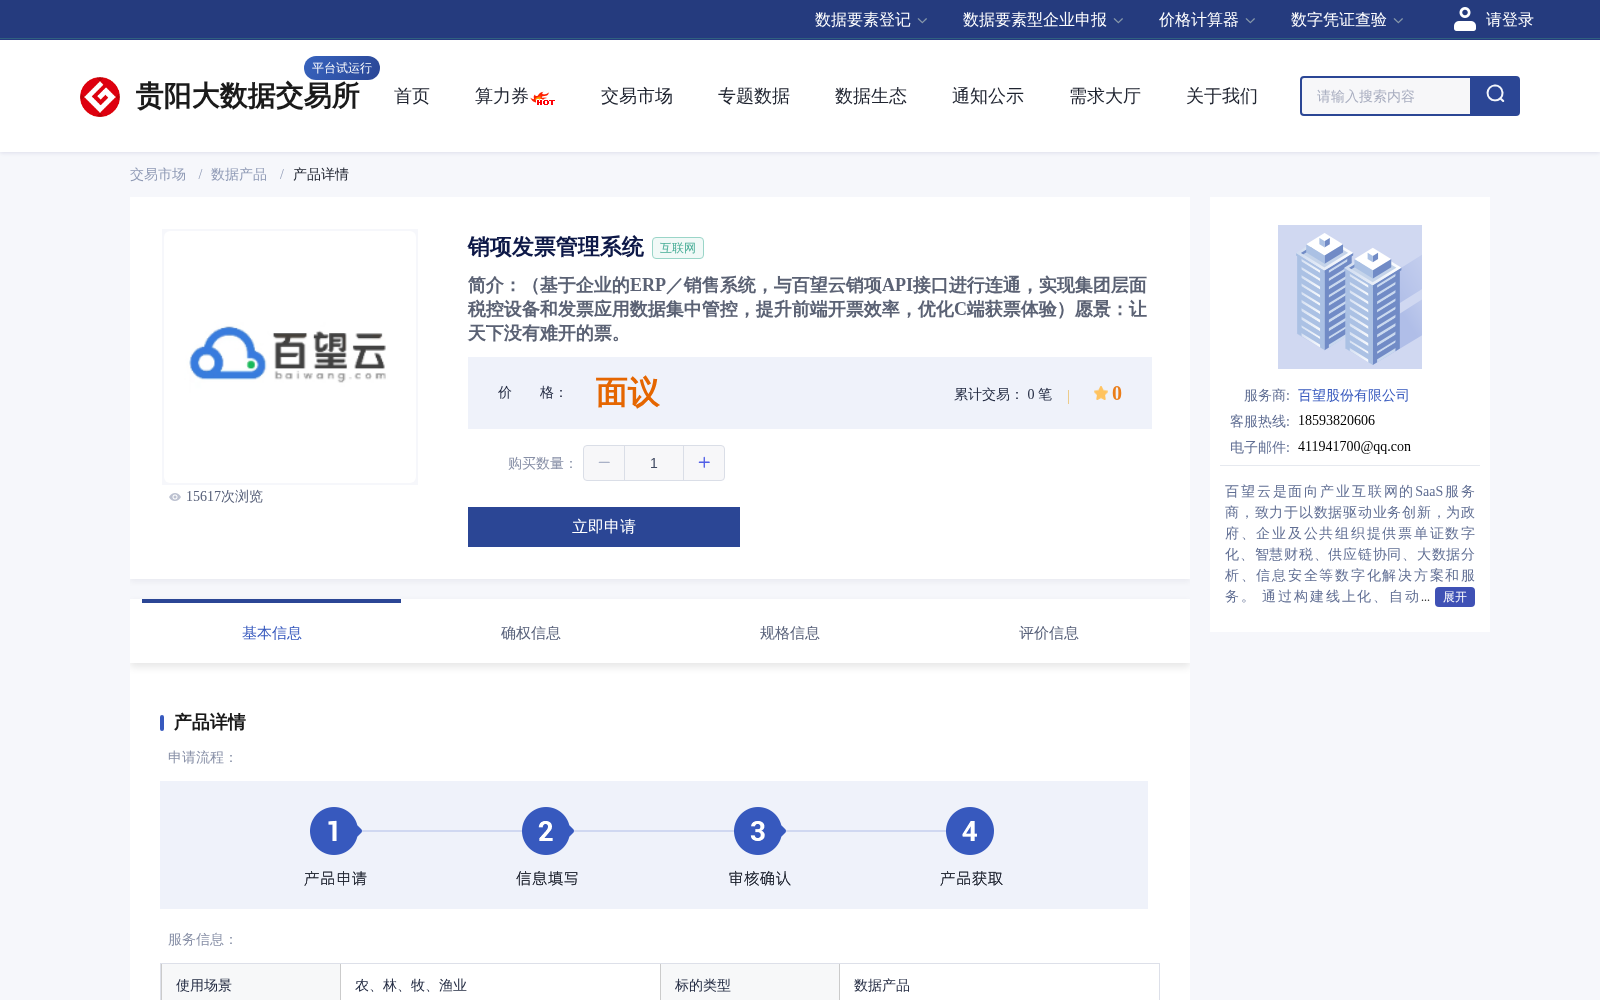
Task: Open 数据生态 navigation item
Action: [871, 96]
